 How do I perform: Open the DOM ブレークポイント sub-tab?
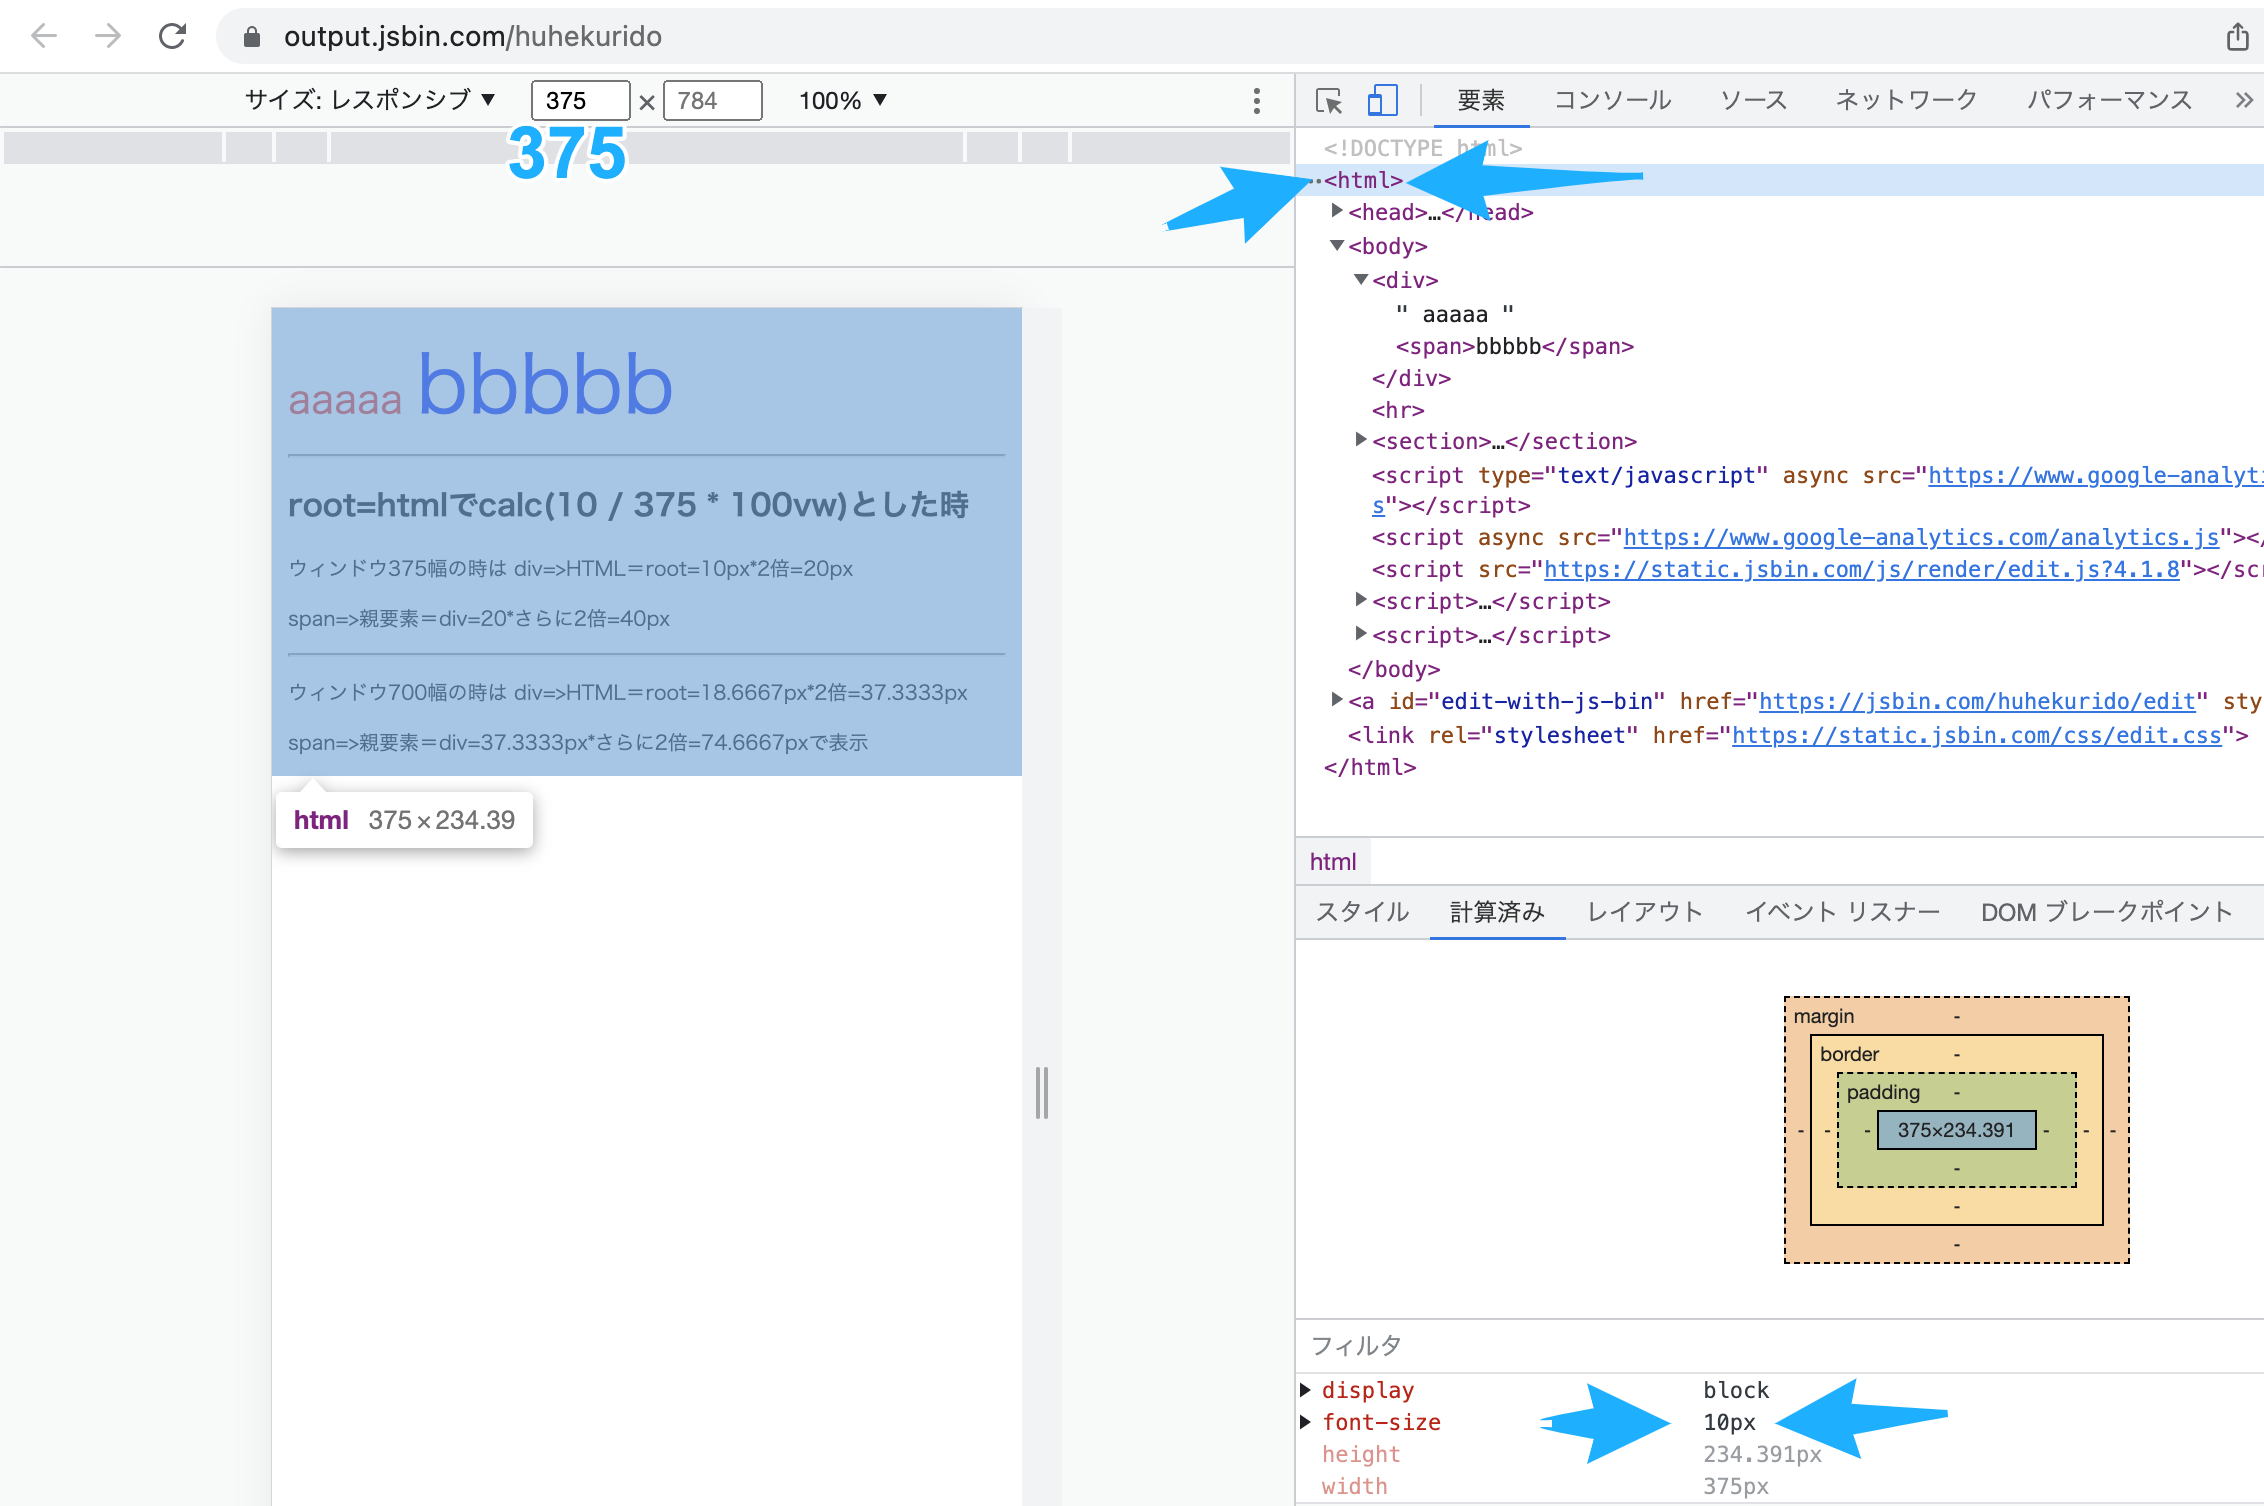coord(2107,912)
